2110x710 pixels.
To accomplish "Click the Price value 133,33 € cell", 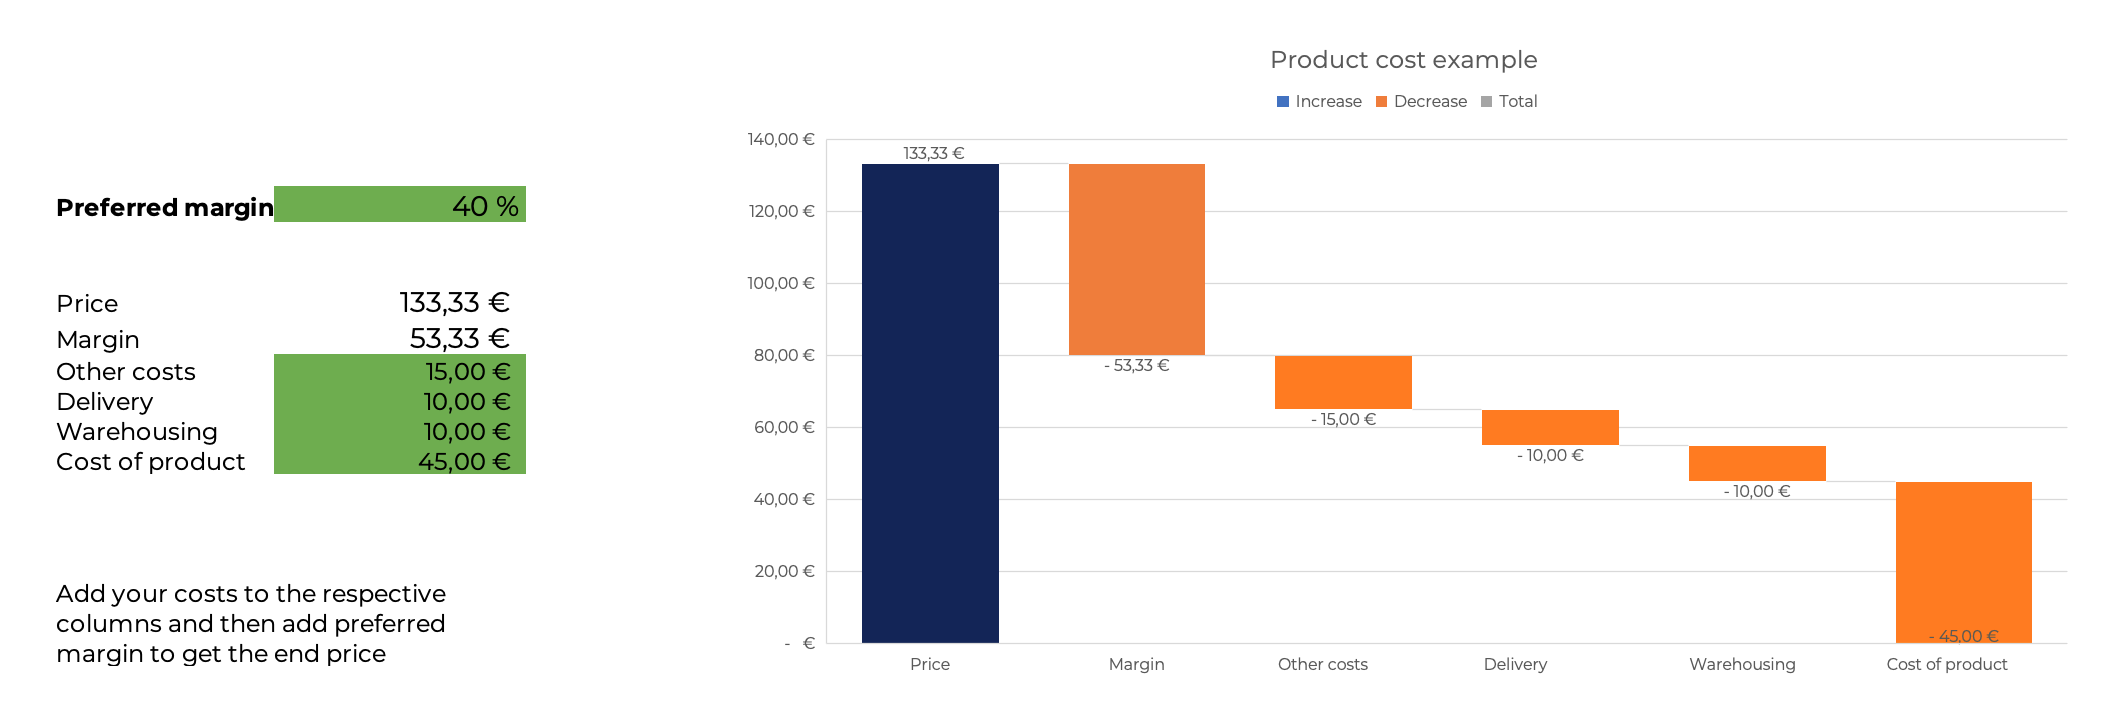I will pyautogui.click(x=400, y=302).
